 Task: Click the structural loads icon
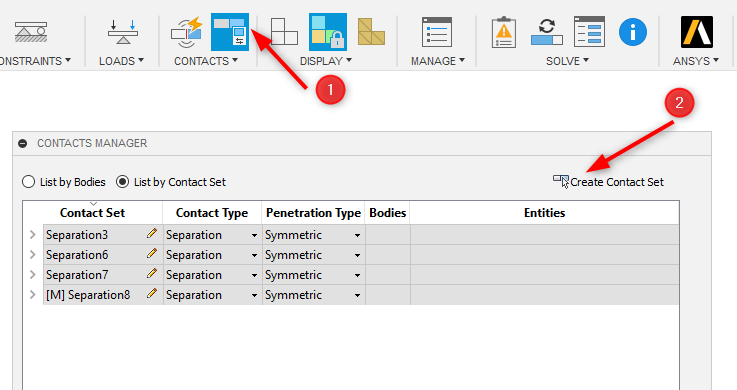pos(123,32)
